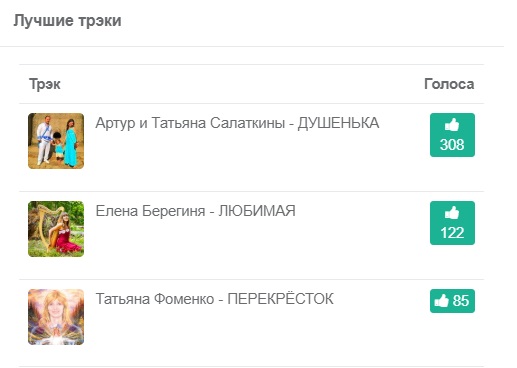
Task: Select the 122 votes number
Action: pyautogui.click(x=452, y=233)
